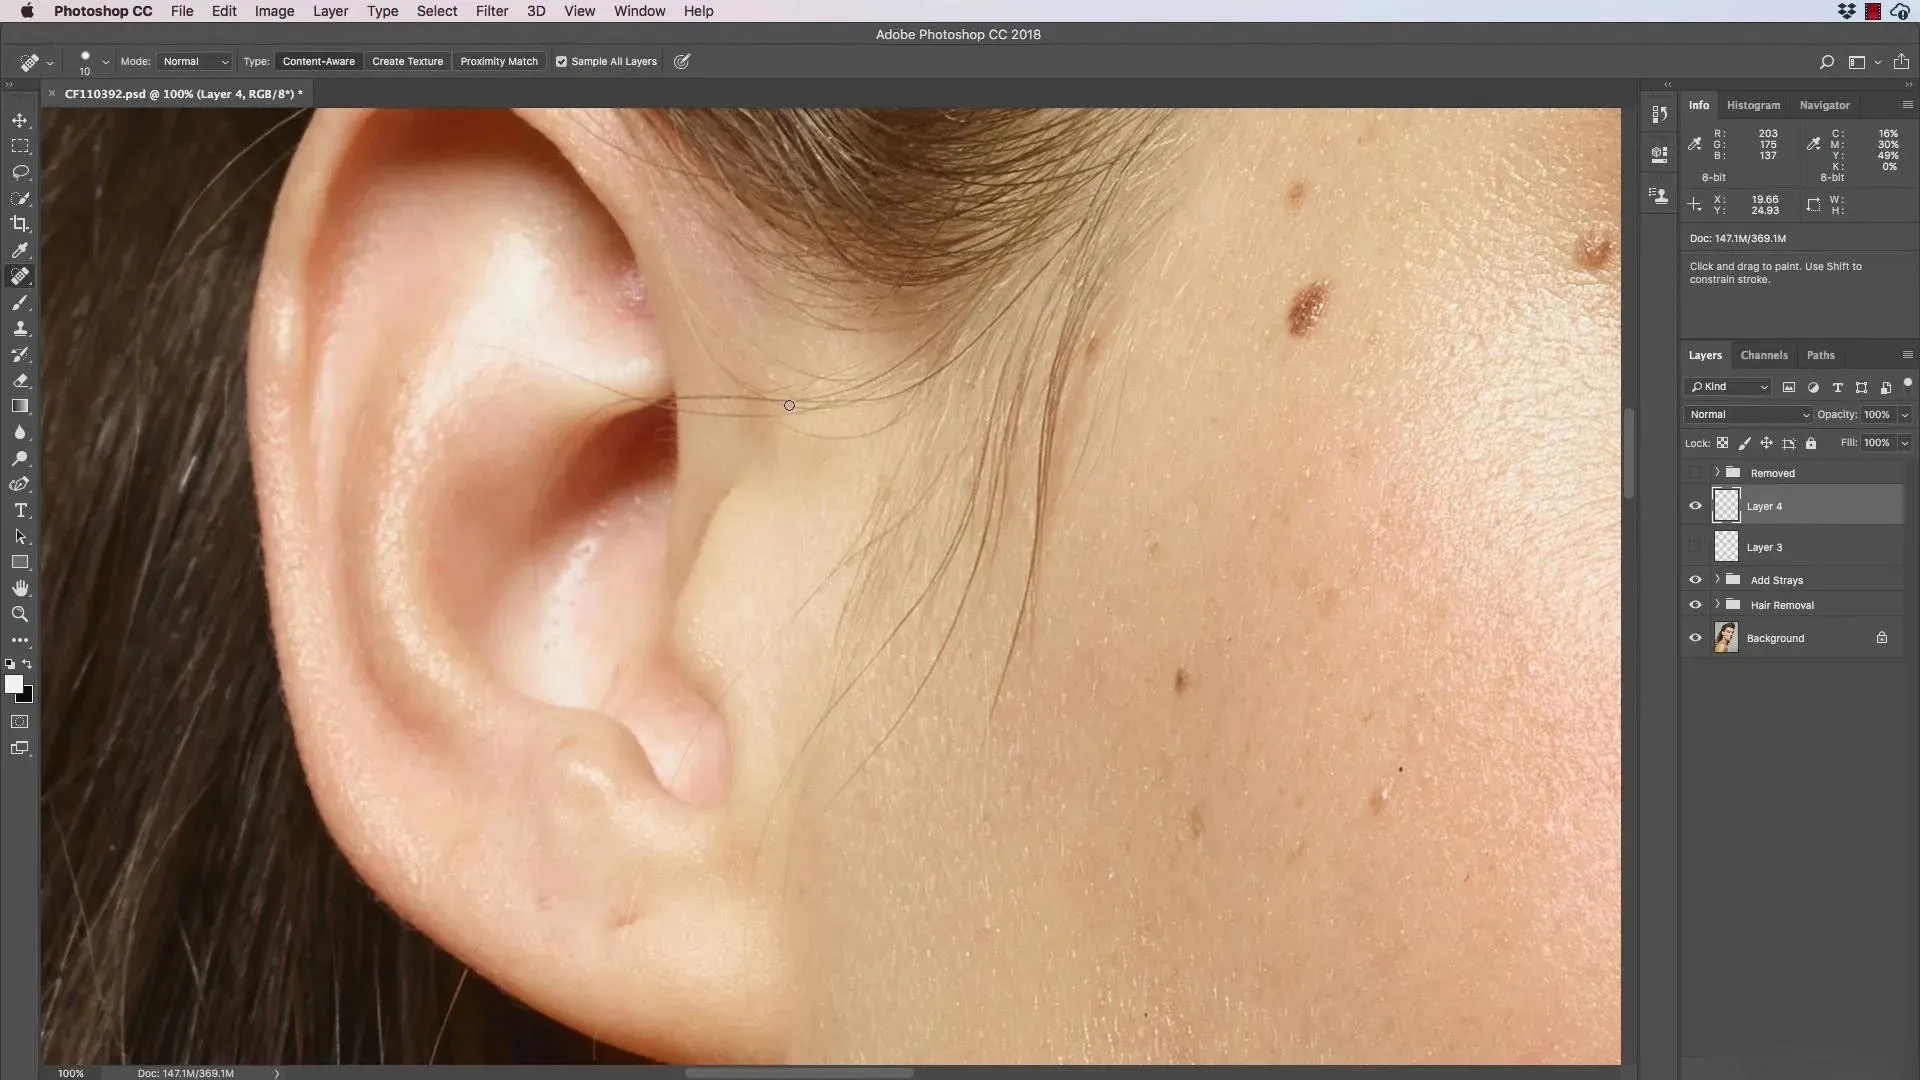The height and width of the screenshot is (1080, 1920).
Task: Activate the Zoom tool
Action: click(x=20, y=614)
